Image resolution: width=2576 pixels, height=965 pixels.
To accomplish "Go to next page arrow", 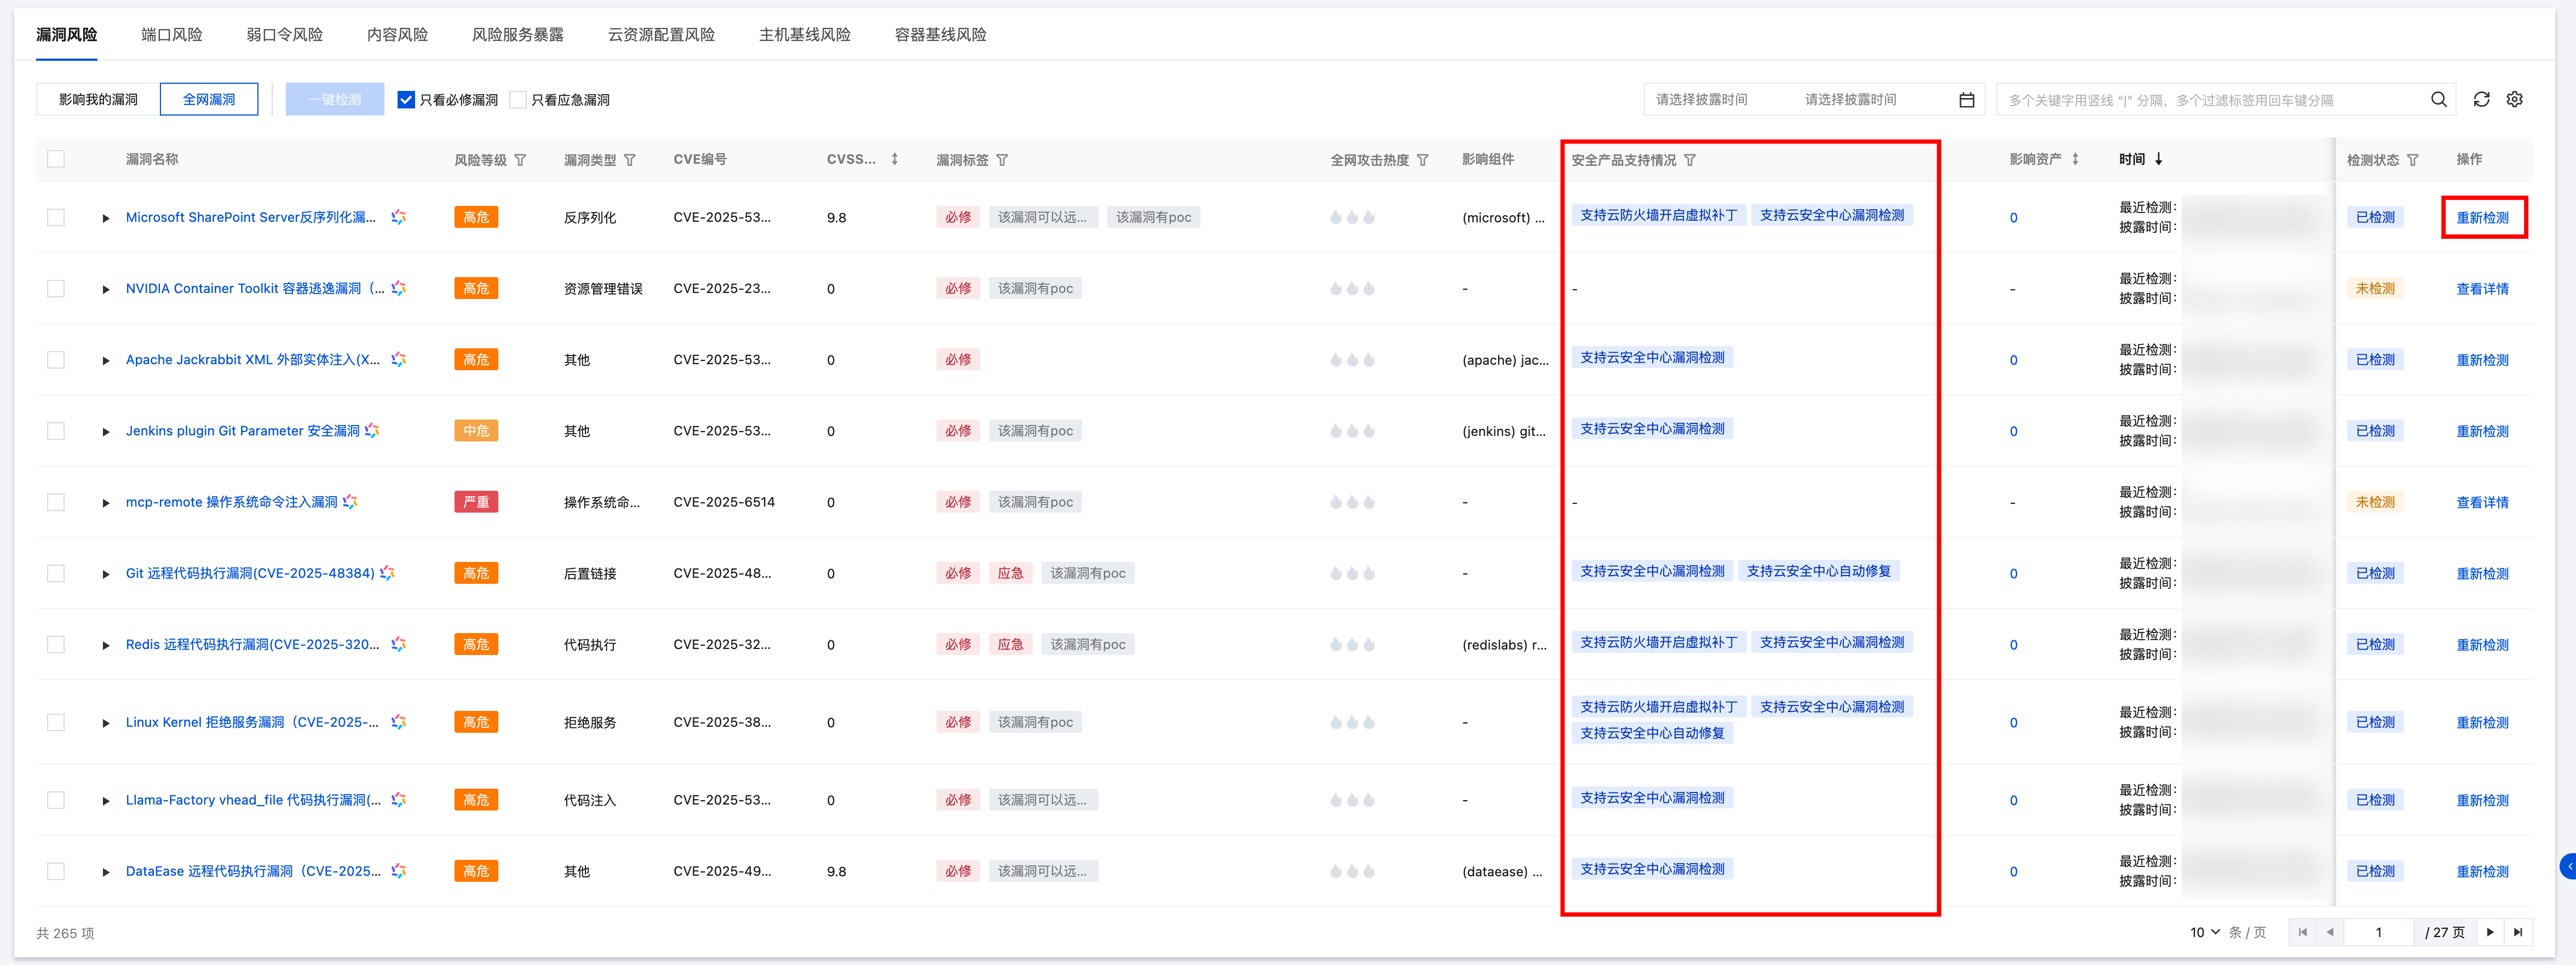I will [x=2490, y=932].
